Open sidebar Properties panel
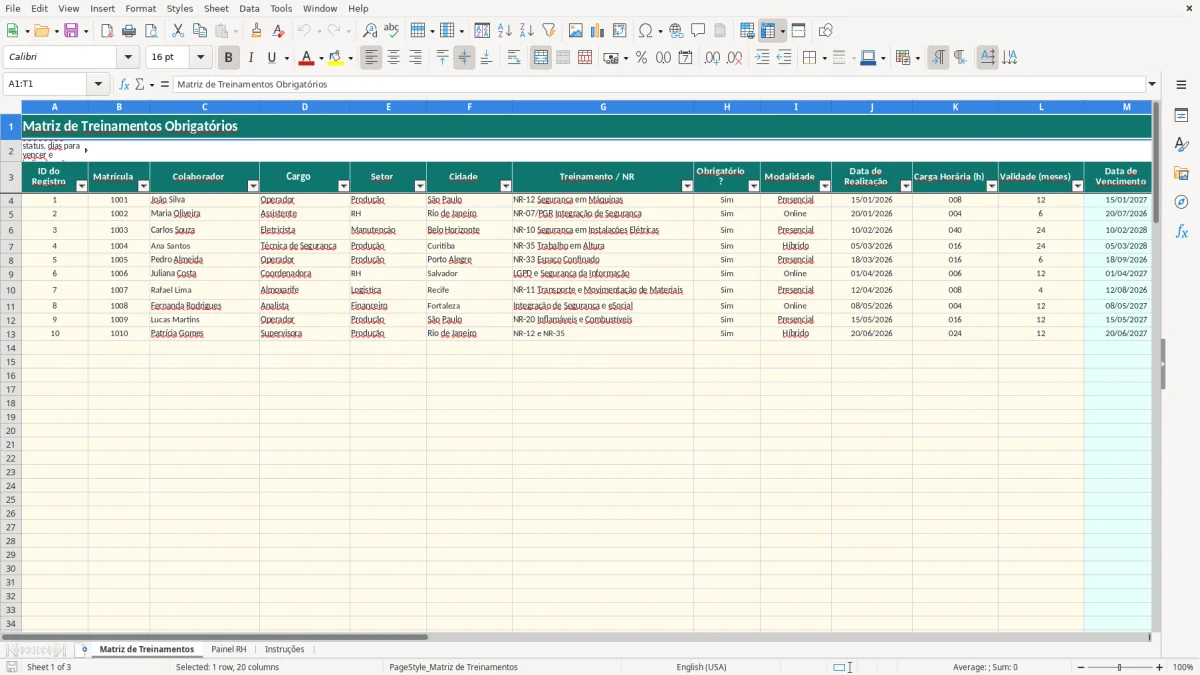The height and width of the screenshot is (675, 1200). (1181, 115)
